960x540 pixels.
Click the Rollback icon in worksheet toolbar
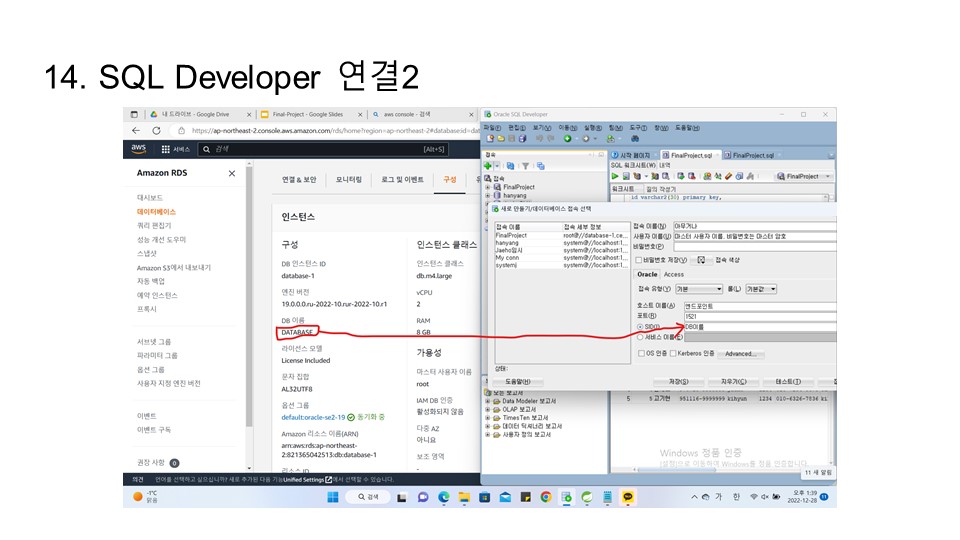[x=691, y=176]
